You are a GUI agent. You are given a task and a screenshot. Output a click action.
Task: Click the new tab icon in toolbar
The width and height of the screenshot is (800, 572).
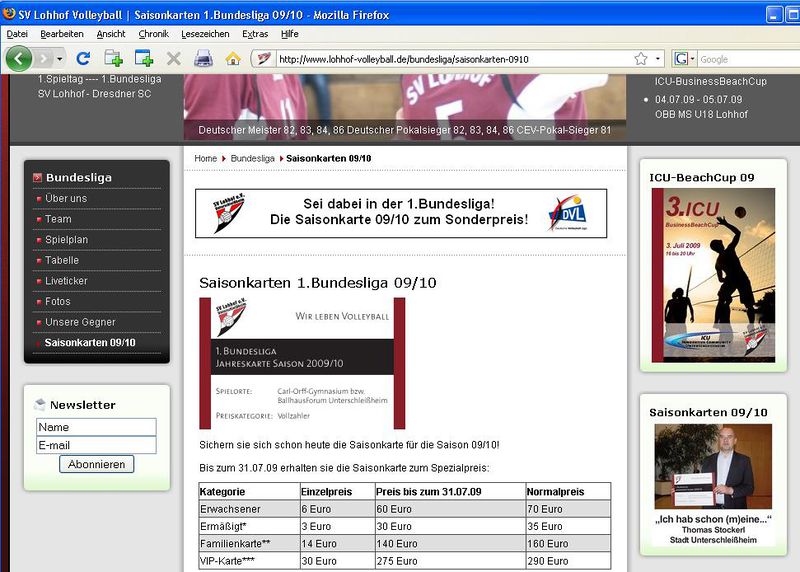(143, 59)
